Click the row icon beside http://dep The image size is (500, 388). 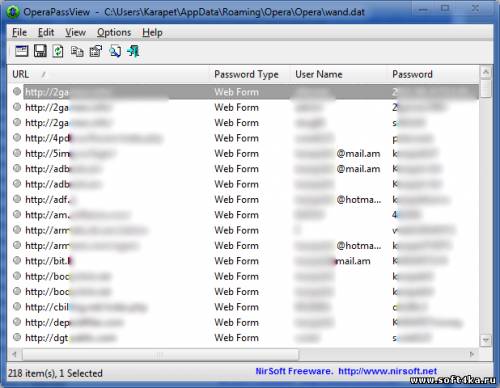coord(17,322)
